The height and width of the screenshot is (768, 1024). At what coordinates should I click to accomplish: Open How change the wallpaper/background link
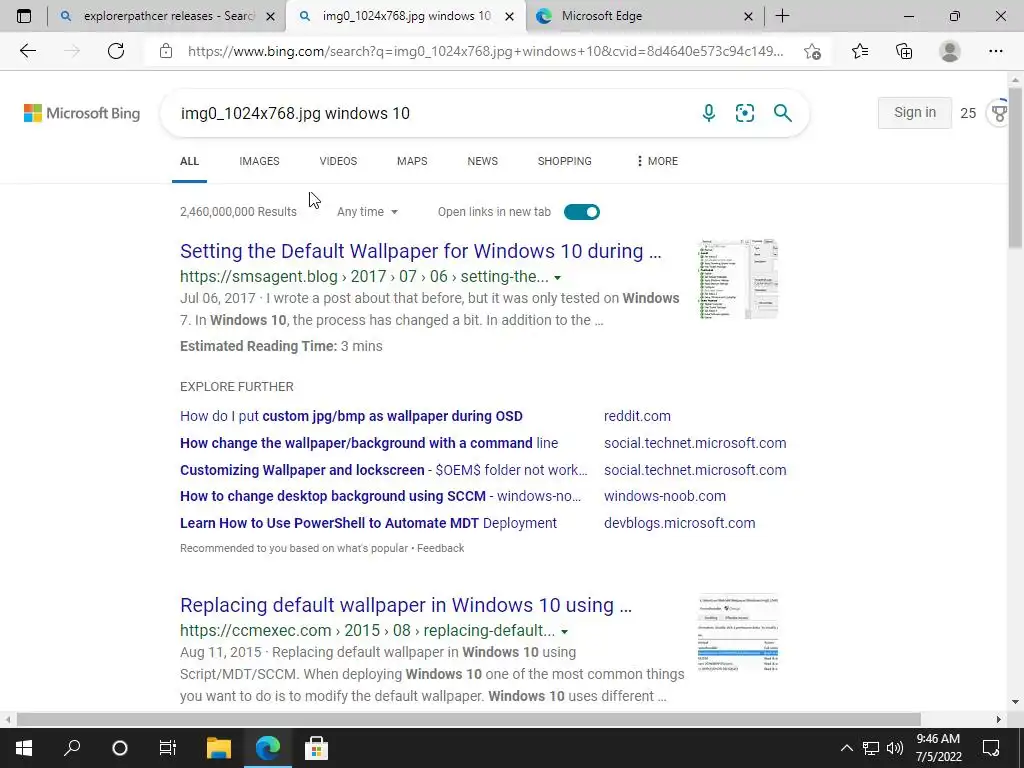[369, 443]
